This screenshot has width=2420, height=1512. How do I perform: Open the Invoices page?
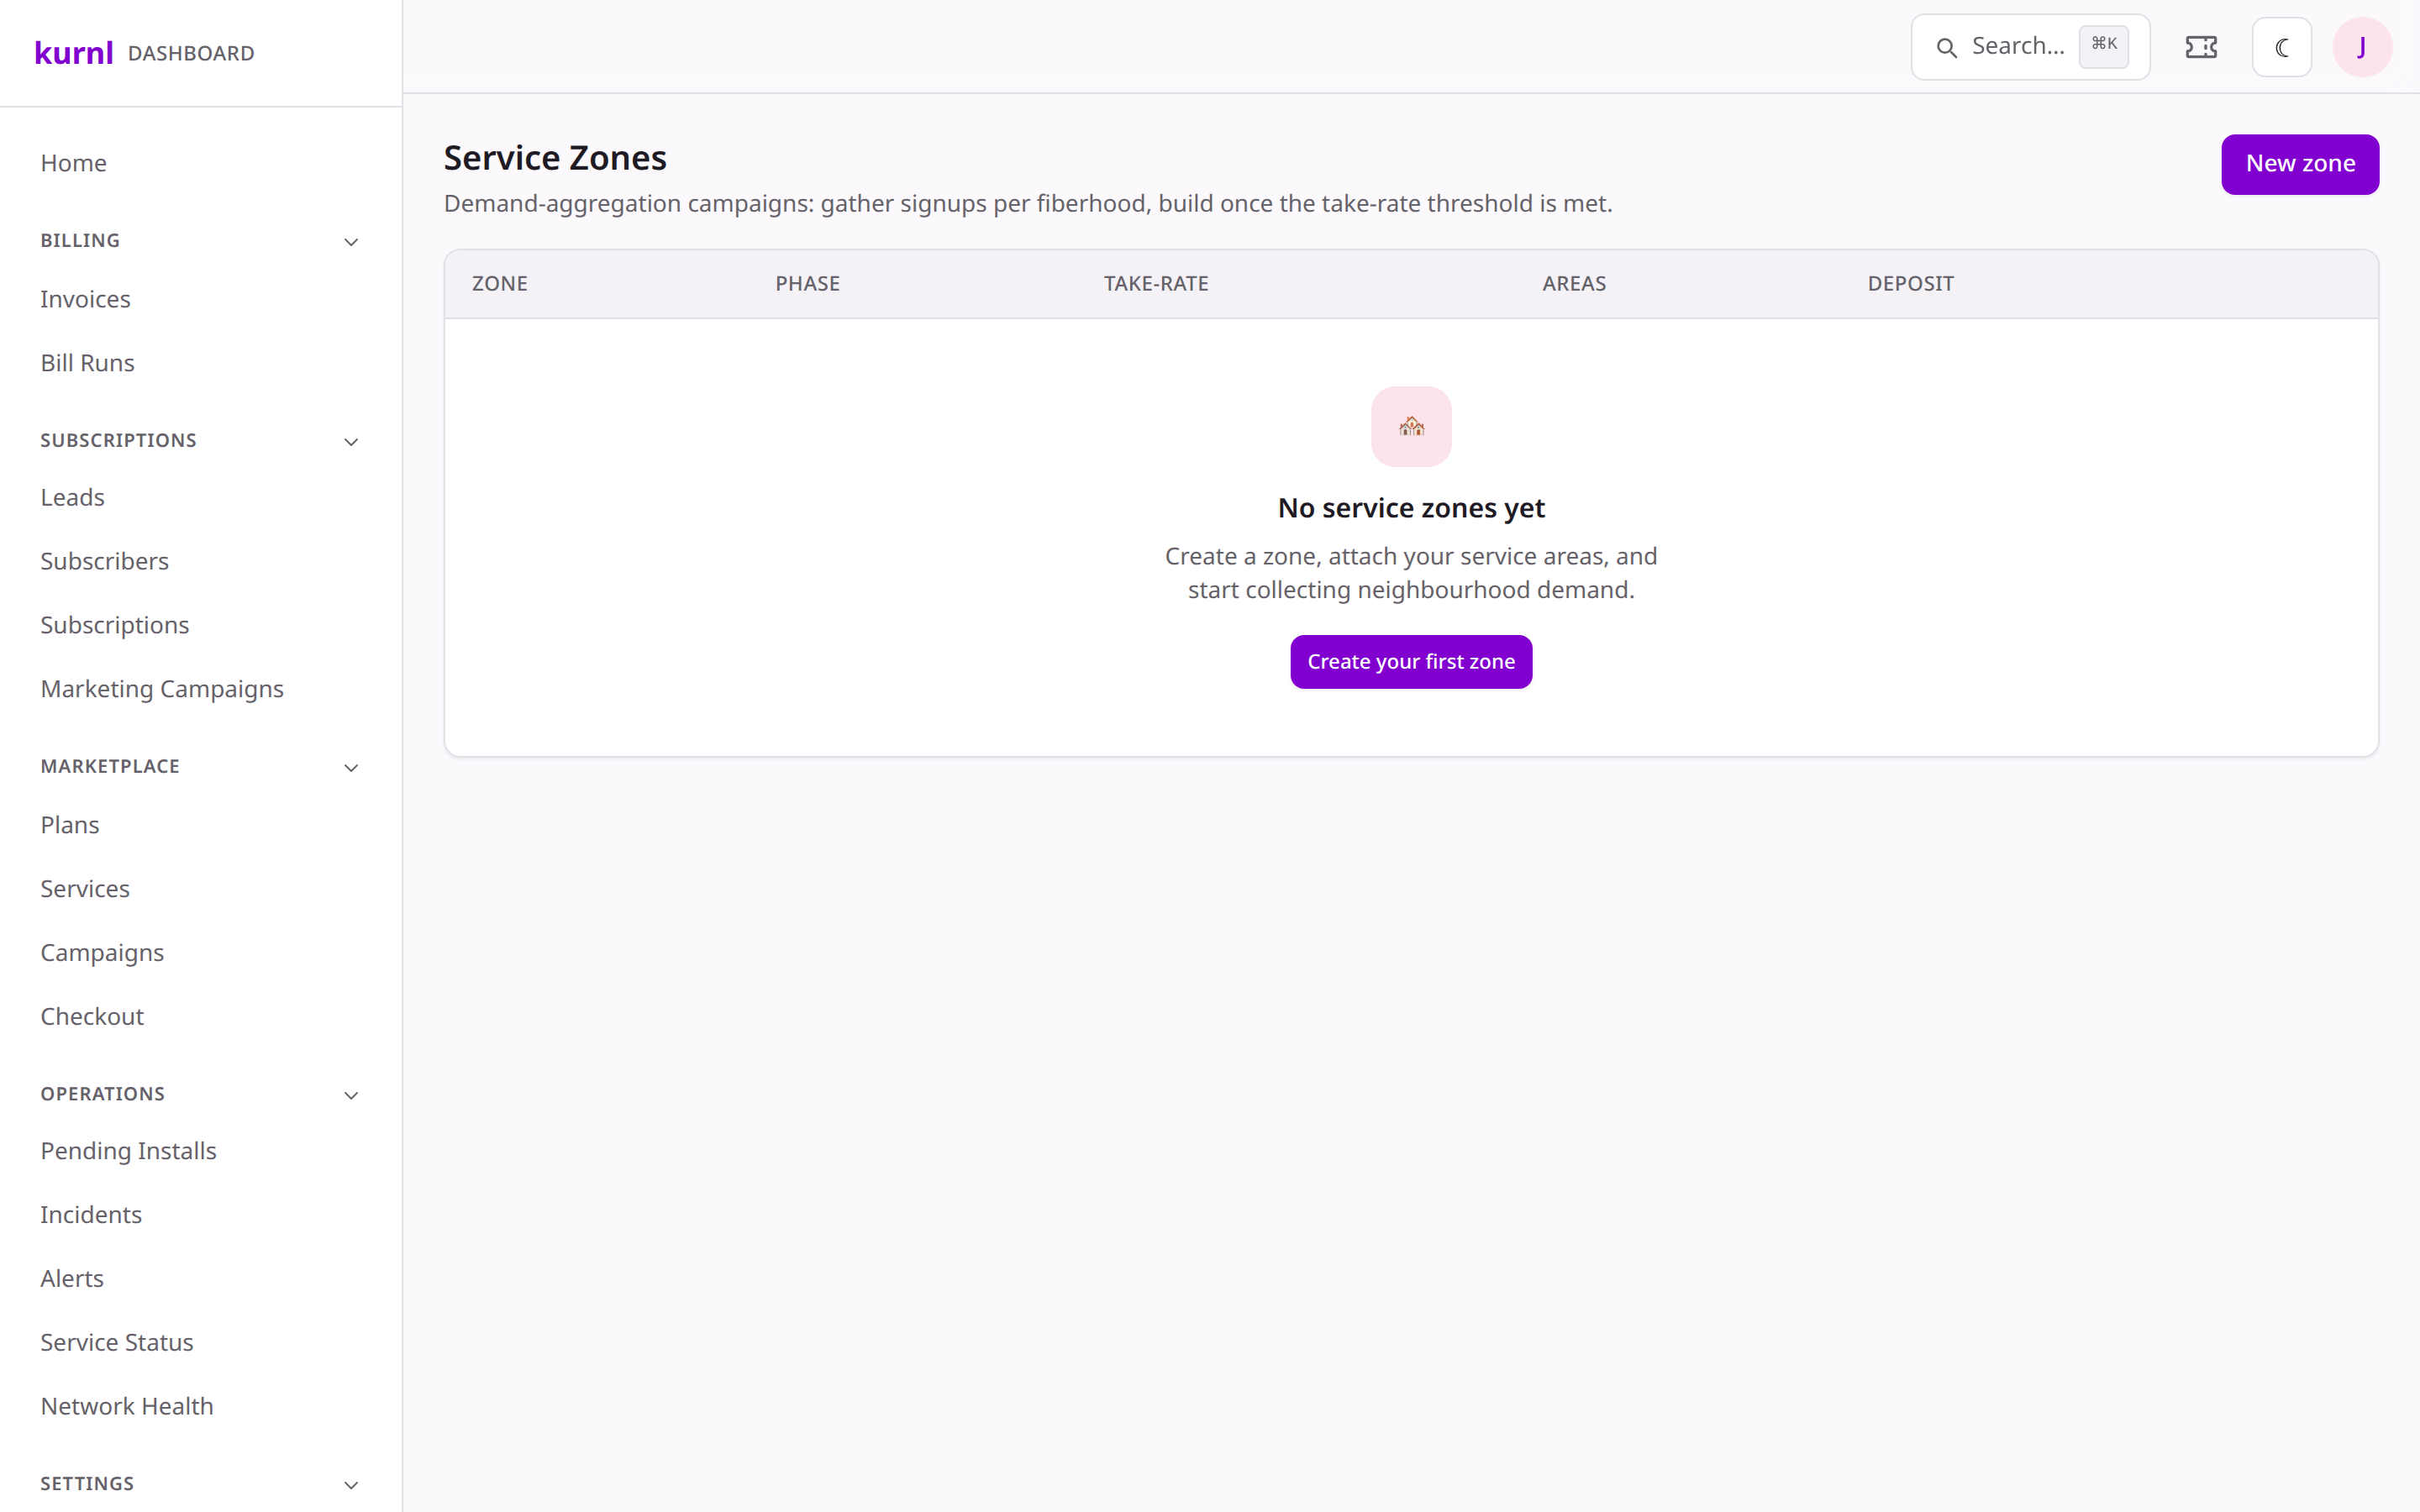85,299
